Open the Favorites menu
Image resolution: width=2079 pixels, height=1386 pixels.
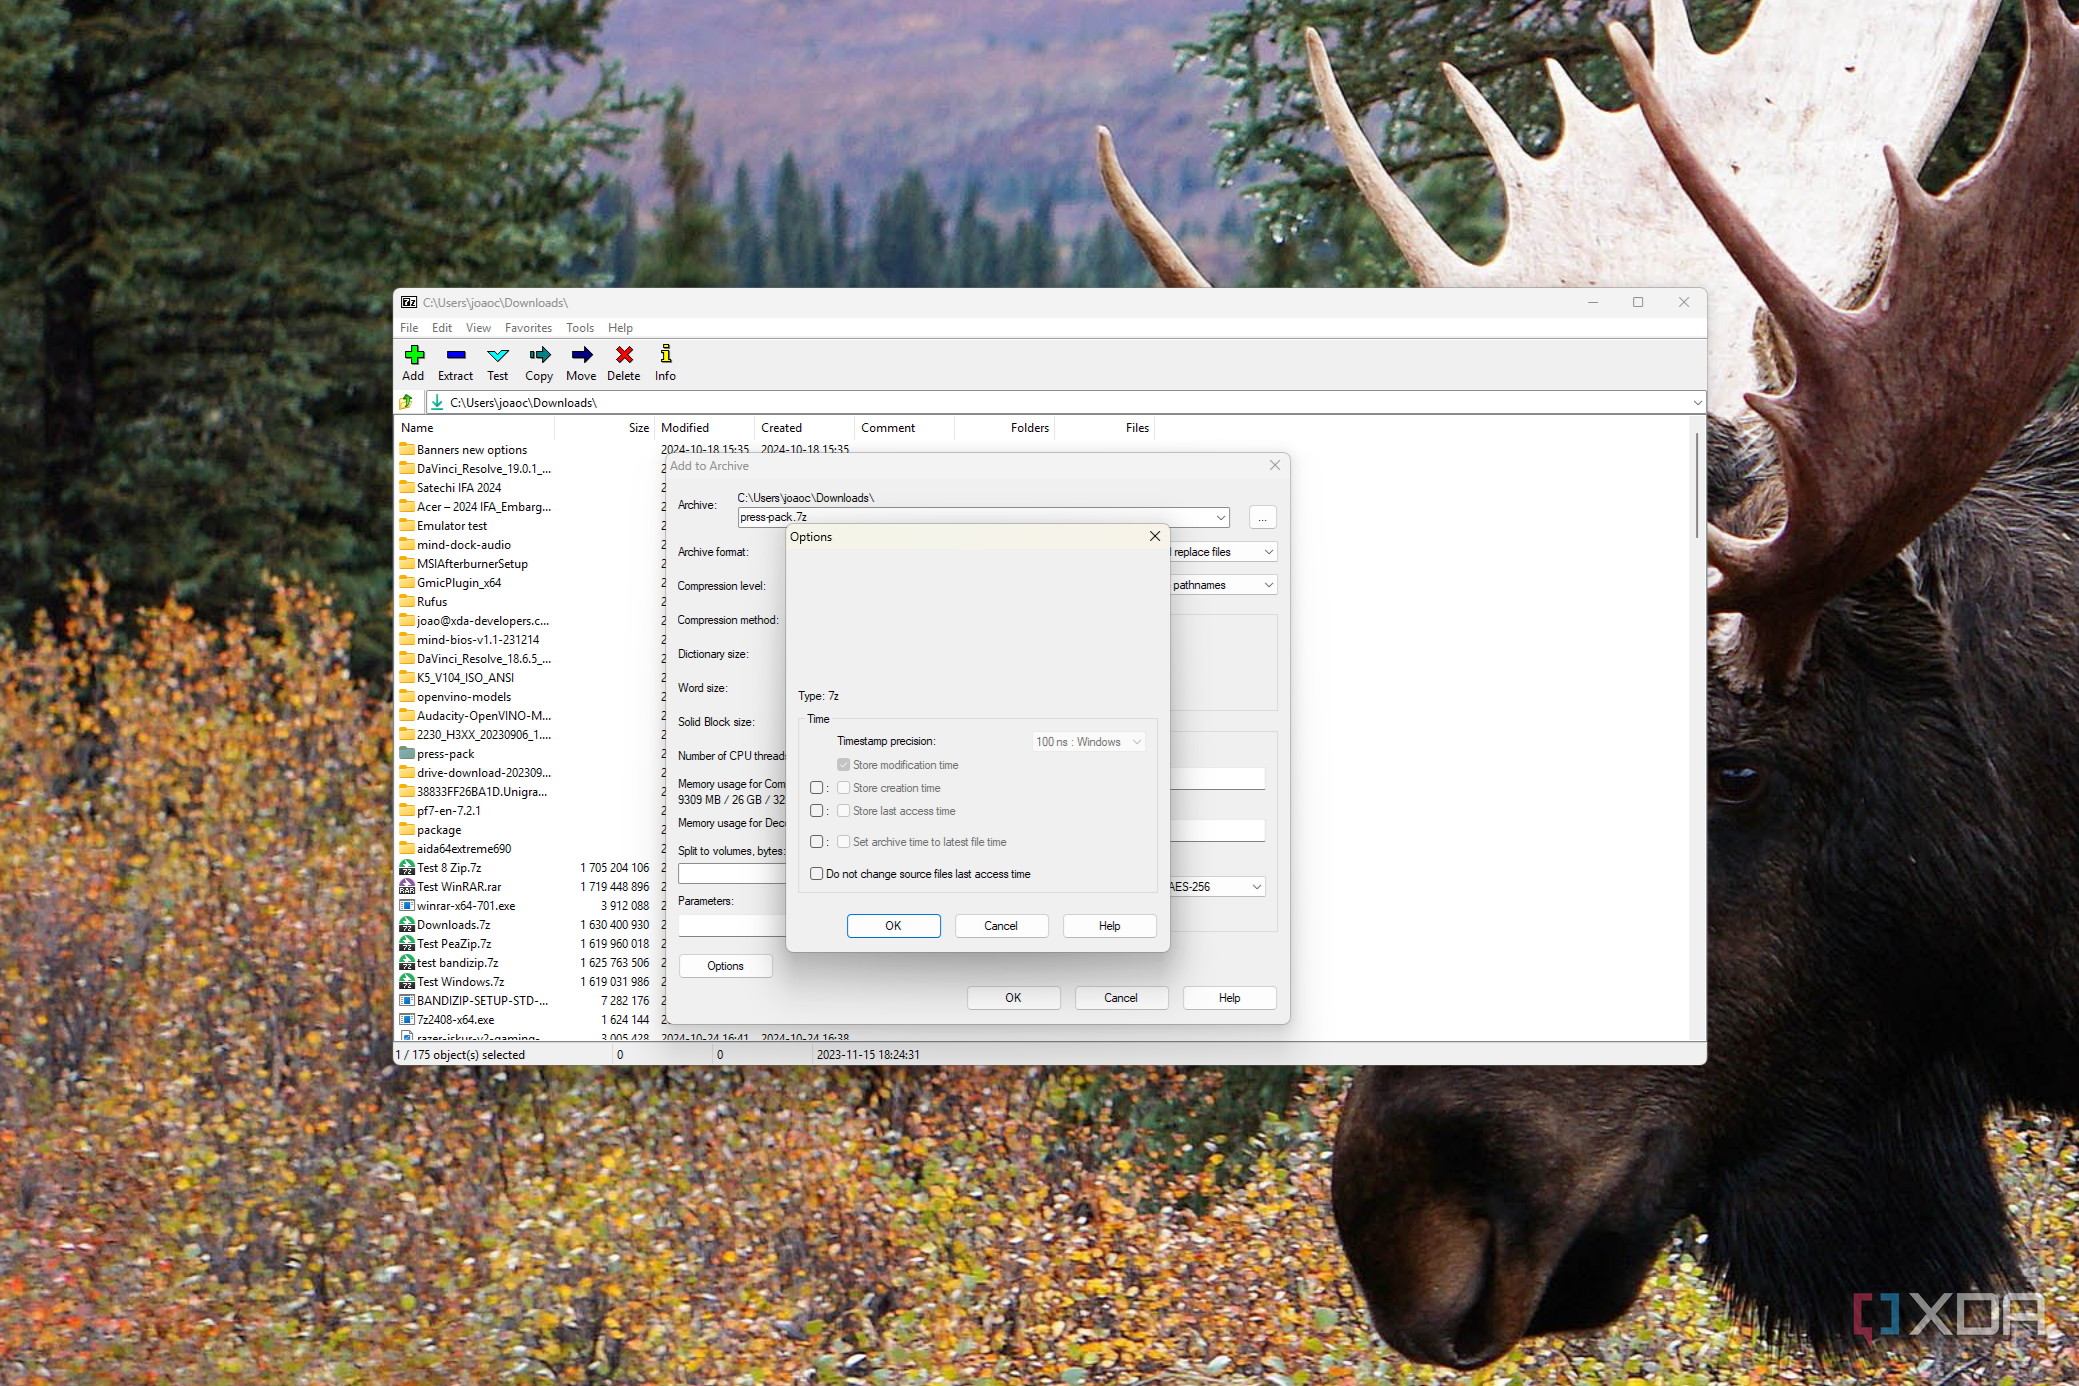(x=528, y=328)
